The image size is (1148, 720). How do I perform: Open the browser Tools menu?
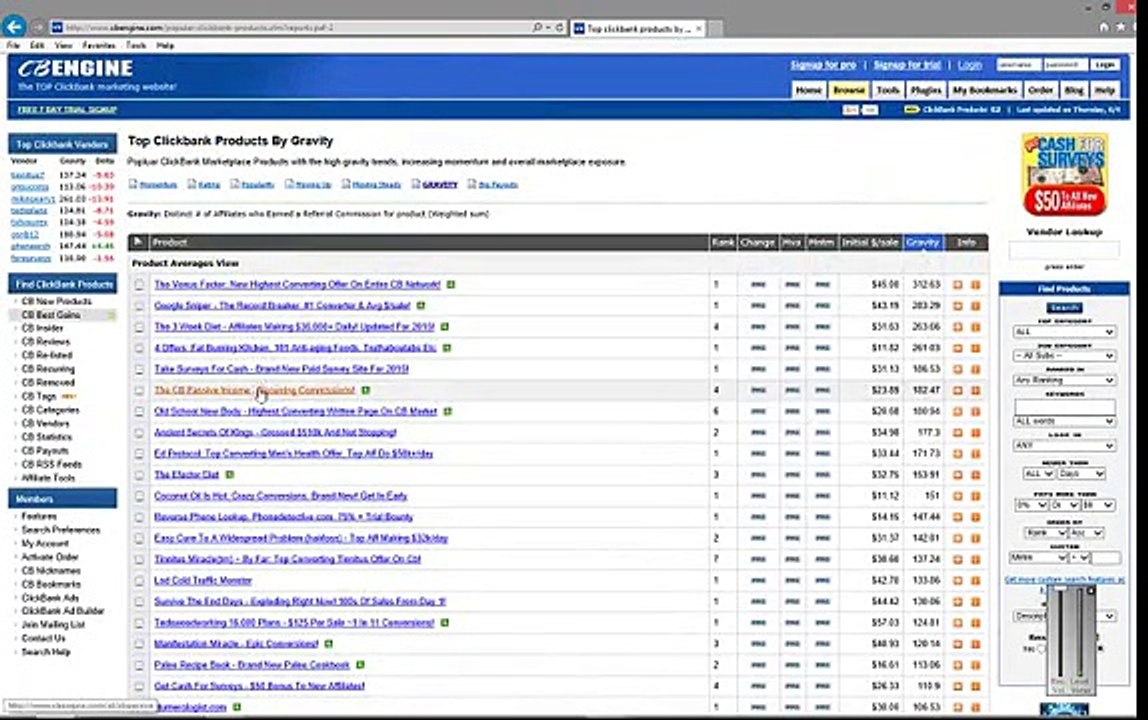click(136, 45)
